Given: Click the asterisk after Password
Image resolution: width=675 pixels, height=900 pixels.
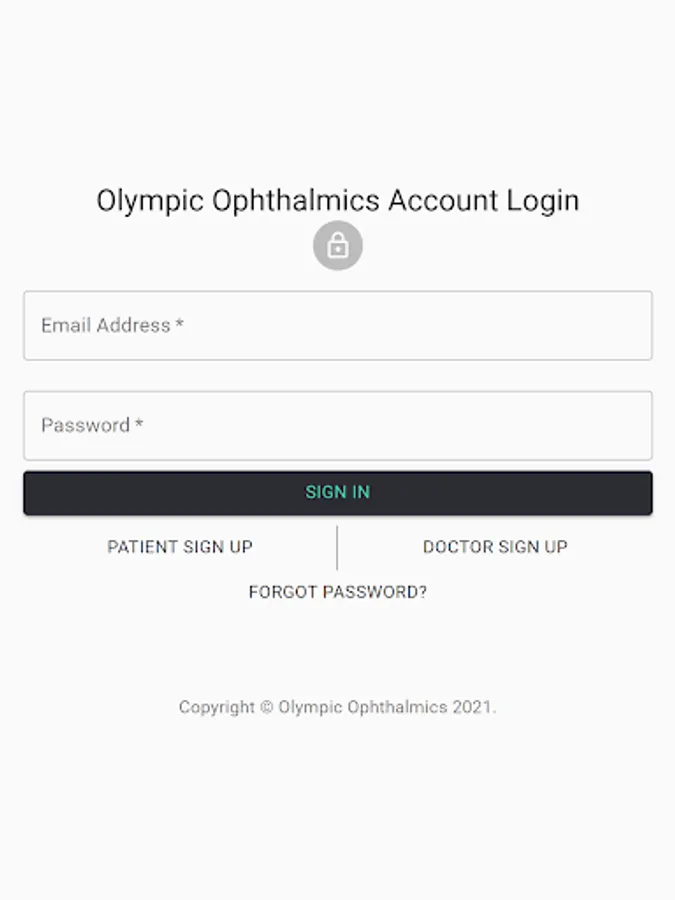Looking at the screenshot, I should point(139,424).
